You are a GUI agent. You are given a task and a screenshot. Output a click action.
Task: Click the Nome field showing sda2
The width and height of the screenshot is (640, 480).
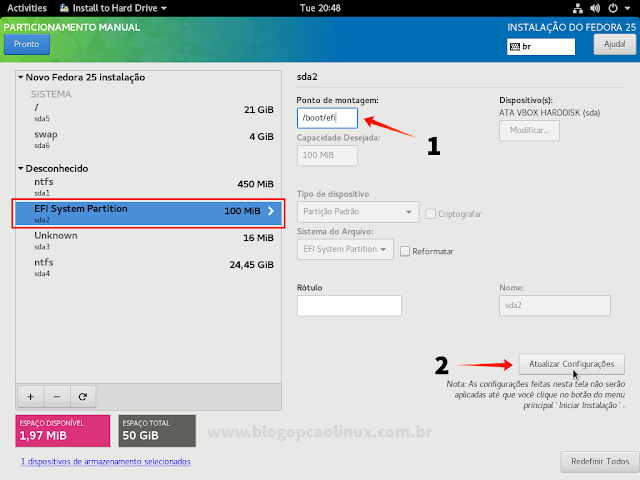coord(555,306)
